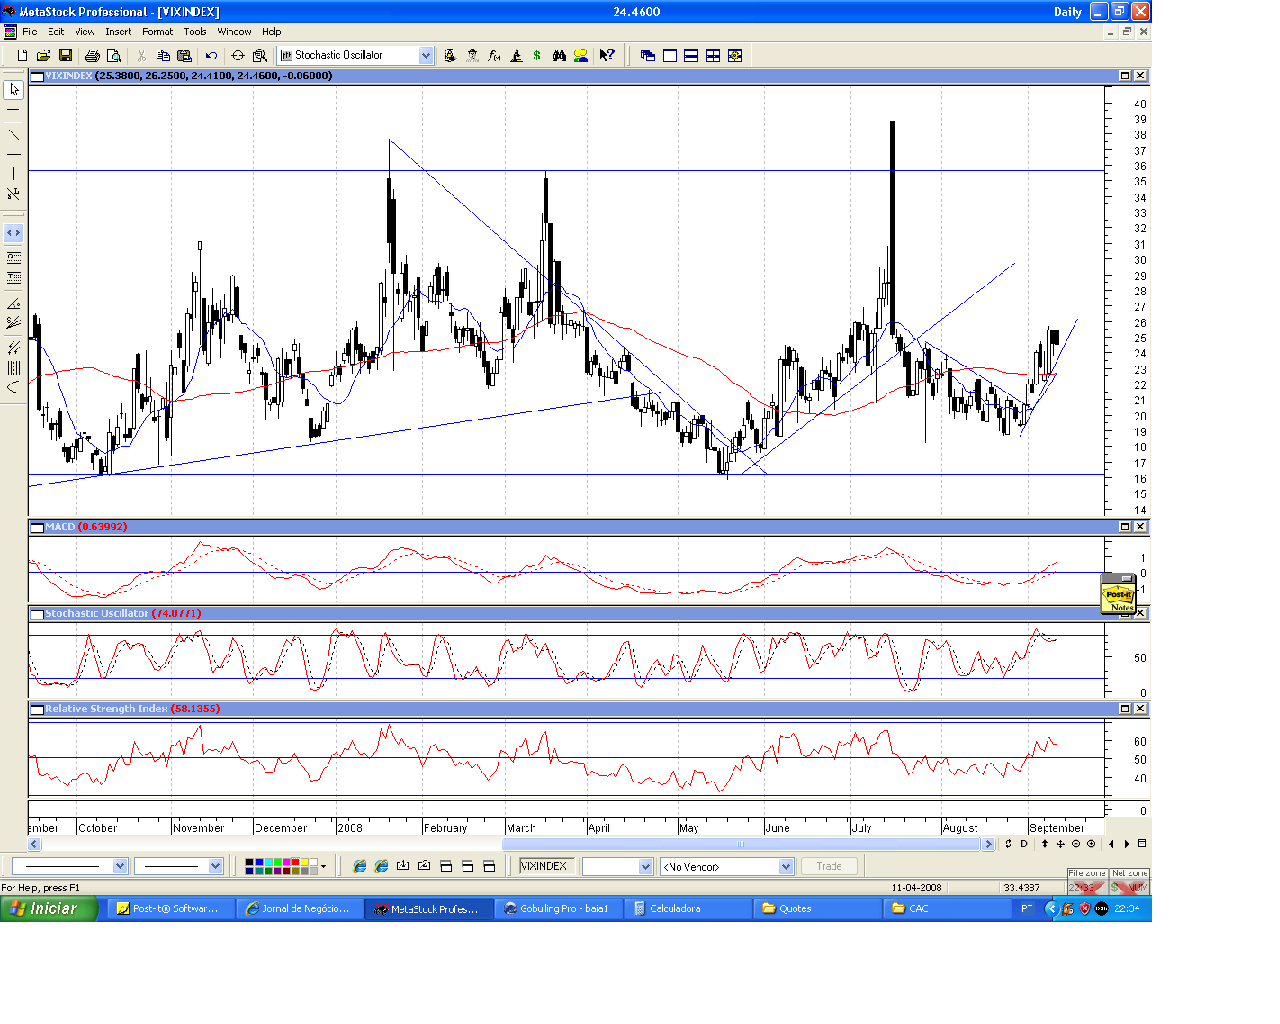Screen dimensions: 1280x1024
Task: Open Print Preview icon in toolbar
Action: point(114,56)
